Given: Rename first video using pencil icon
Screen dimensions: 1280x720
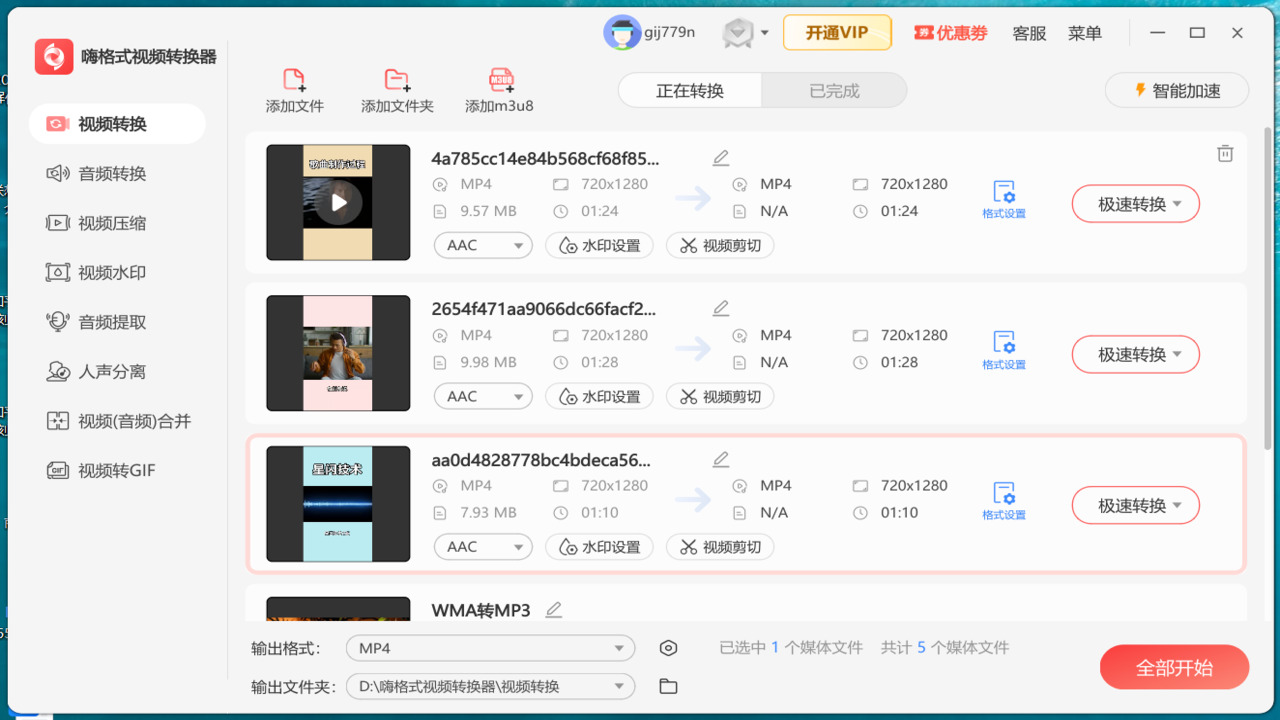Looking at the screenshot, I should [x=721, y=158].
